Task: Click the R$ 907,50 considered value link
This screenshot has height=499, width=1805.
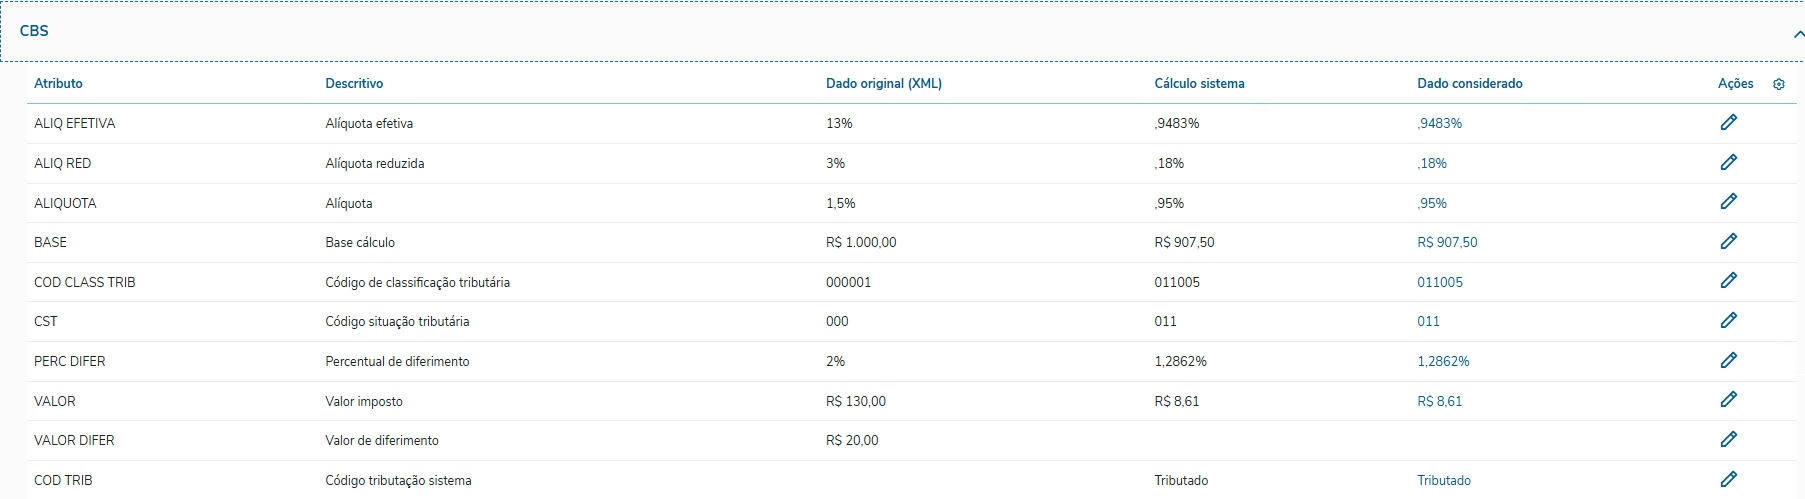Action: [1446, 243]
